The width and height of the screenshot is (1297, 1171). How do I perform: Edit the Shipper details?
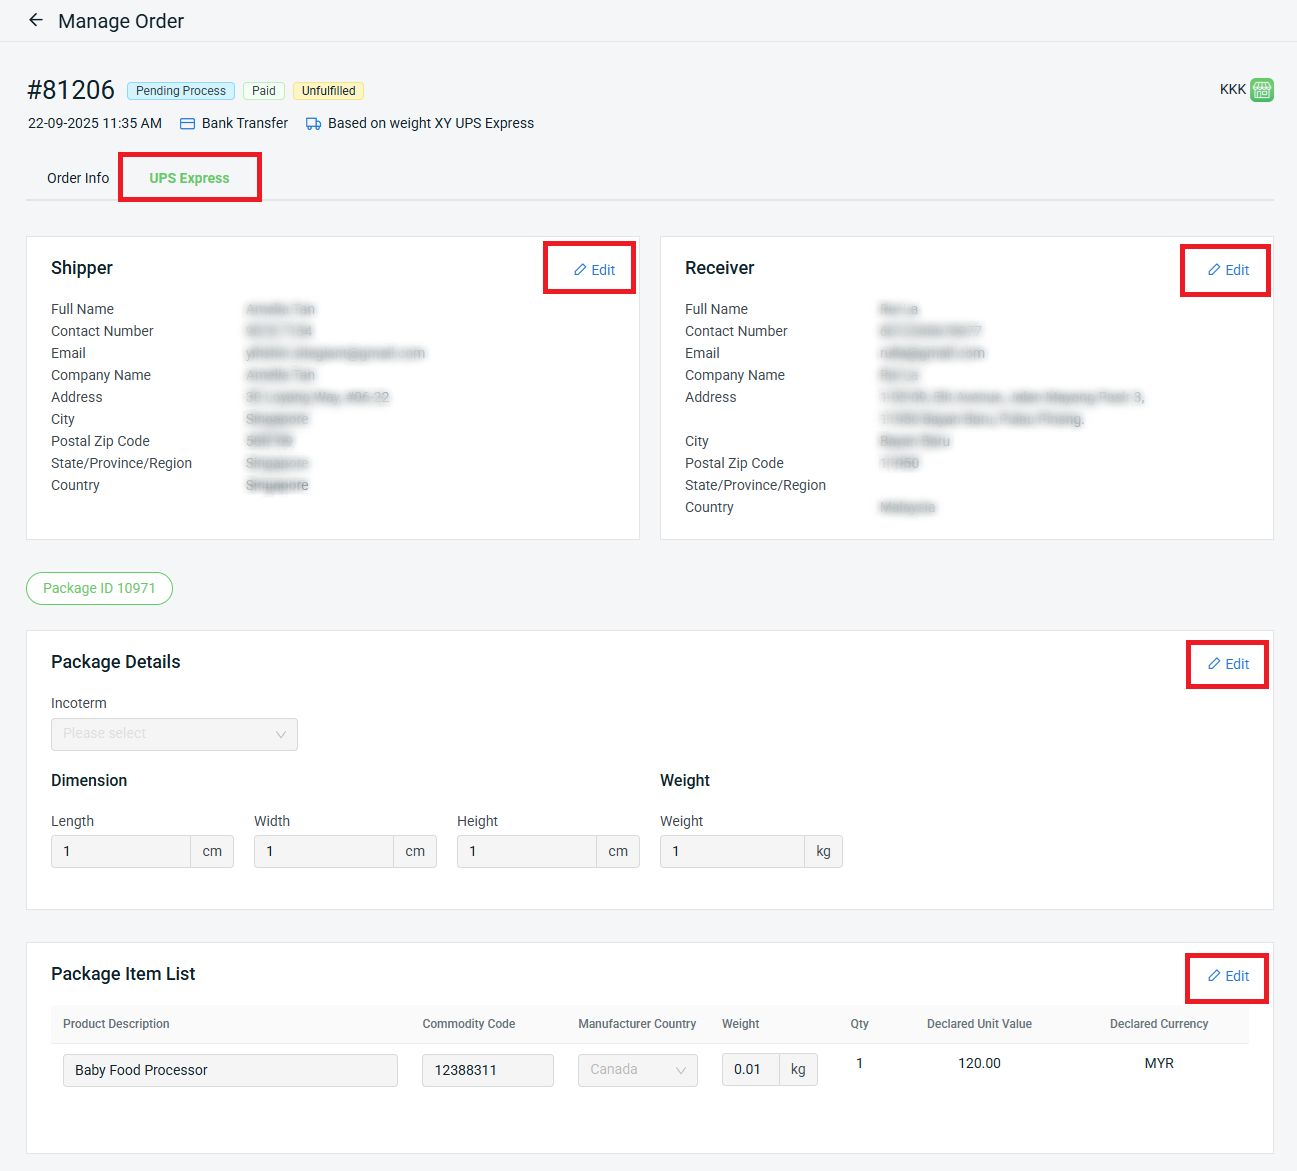tap(594, 270)
